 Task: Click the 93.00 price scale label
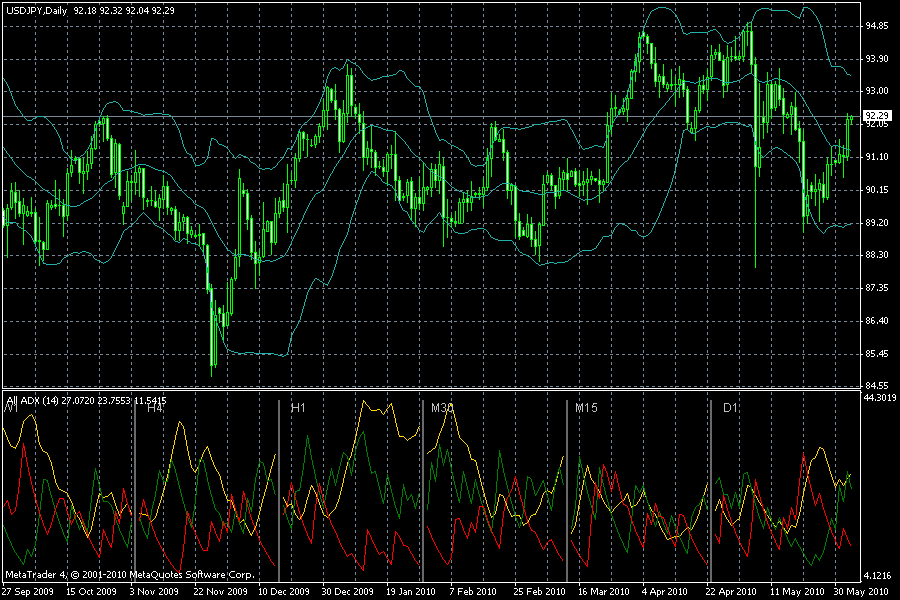(x=877, y=91)
